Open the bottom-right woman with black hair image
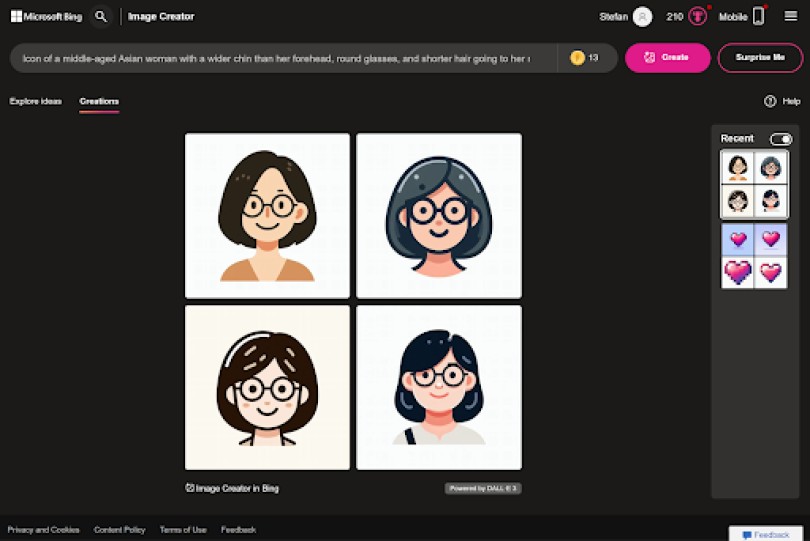The image size is (810, 541). [439, 387]
